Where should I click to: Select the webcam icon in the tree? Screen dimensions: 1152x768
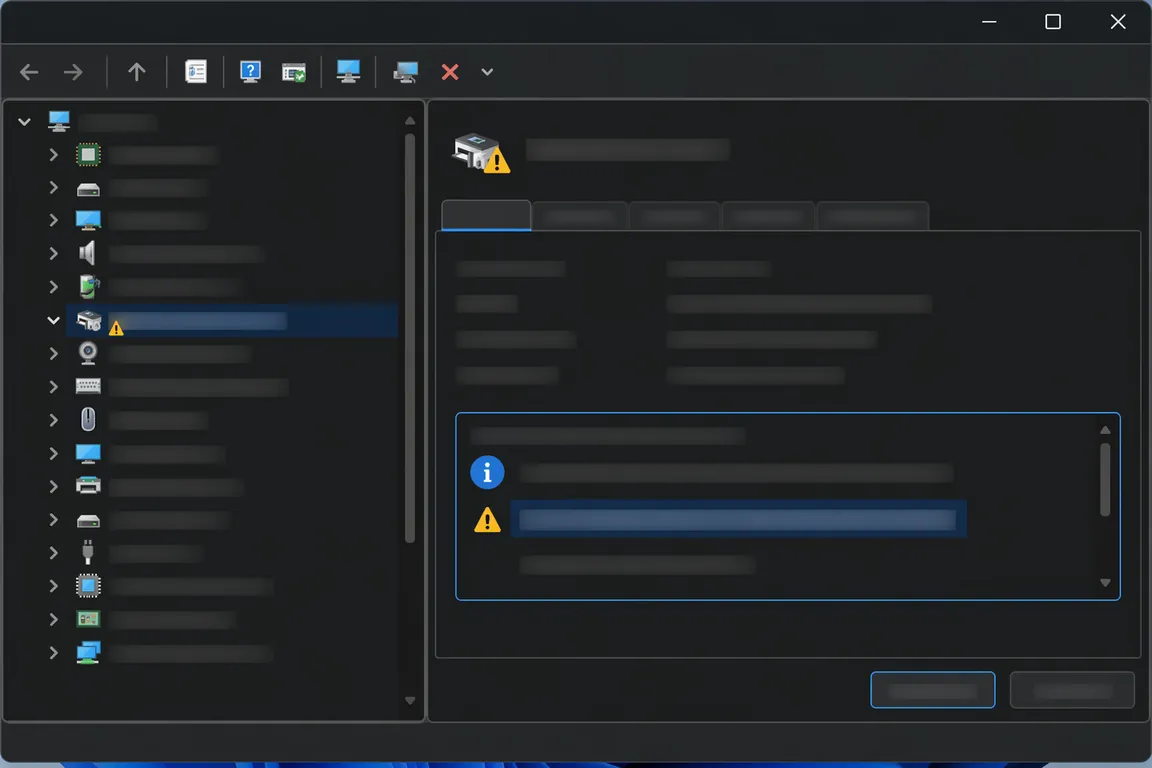pyautogui.click(x=88, y=353)
